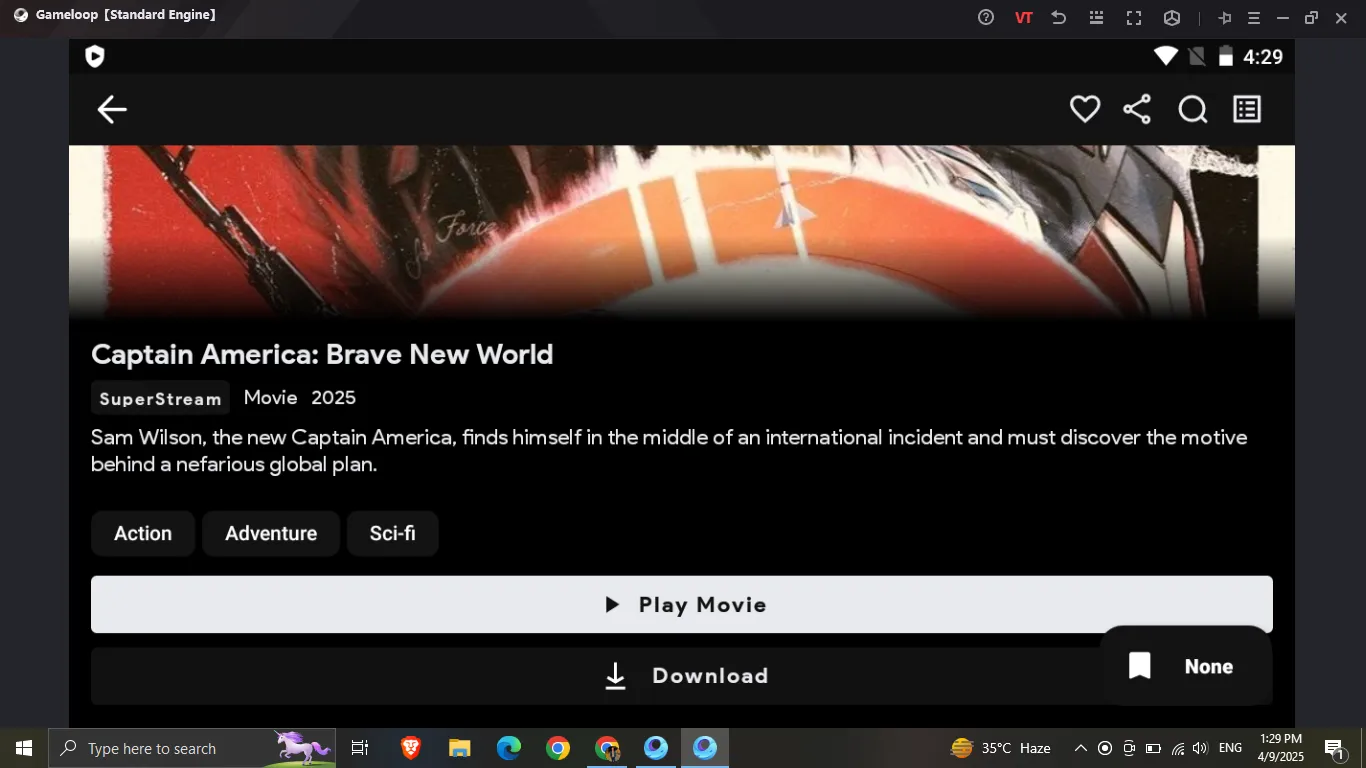Screen dimensions: 1366x768
Task: Choose the Sci-fi genre tag
Action: (x=392, y=533)
